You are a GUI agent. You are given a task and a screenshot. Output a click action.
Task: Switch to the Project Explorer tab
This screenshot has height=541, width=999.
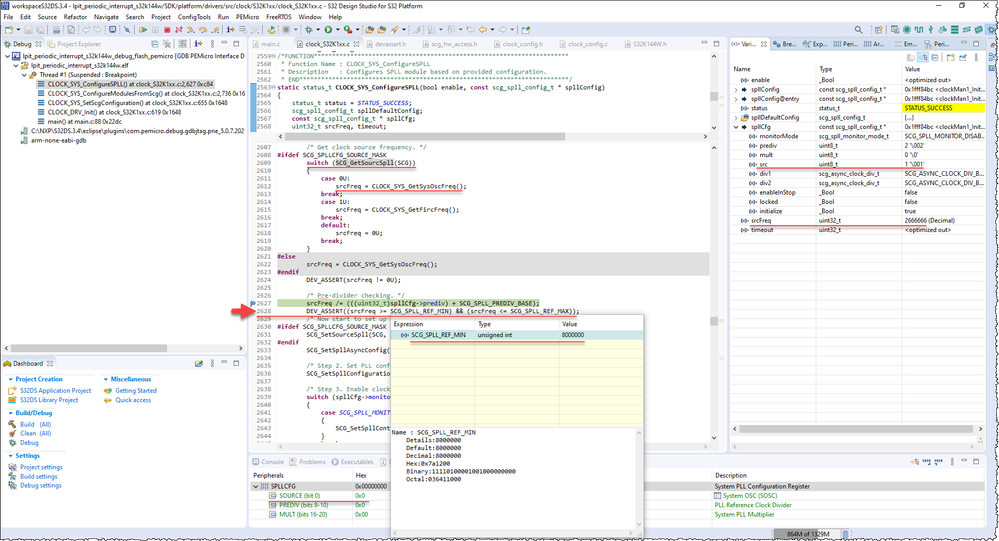(x=80, y=44)
